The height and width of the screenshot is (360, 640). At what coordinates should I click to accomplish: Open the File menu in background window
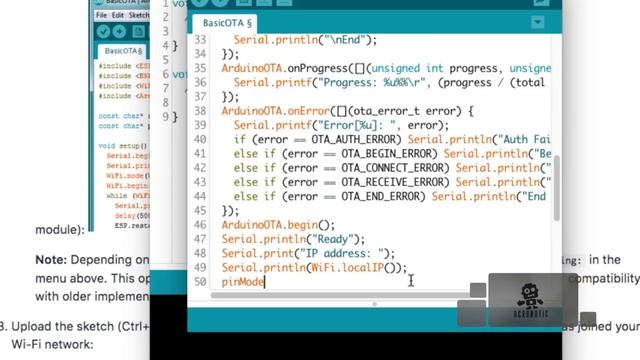101,15
